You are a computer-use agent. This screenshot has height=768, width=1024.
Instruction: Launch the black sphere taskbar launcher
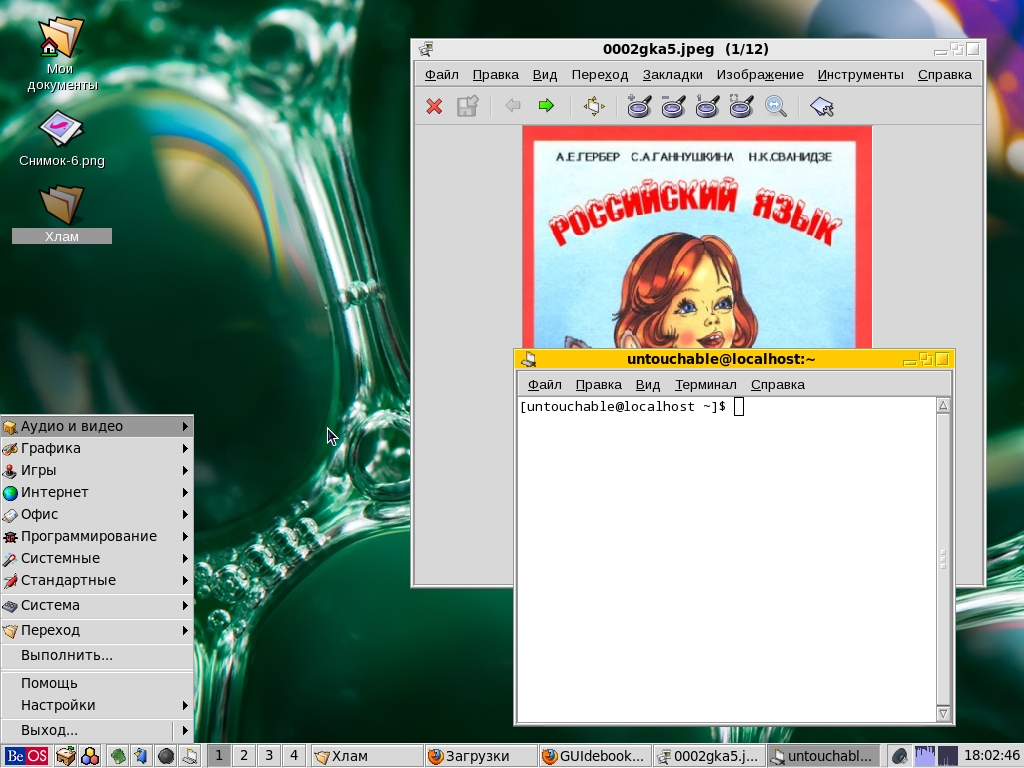click(x=166, y=756)
